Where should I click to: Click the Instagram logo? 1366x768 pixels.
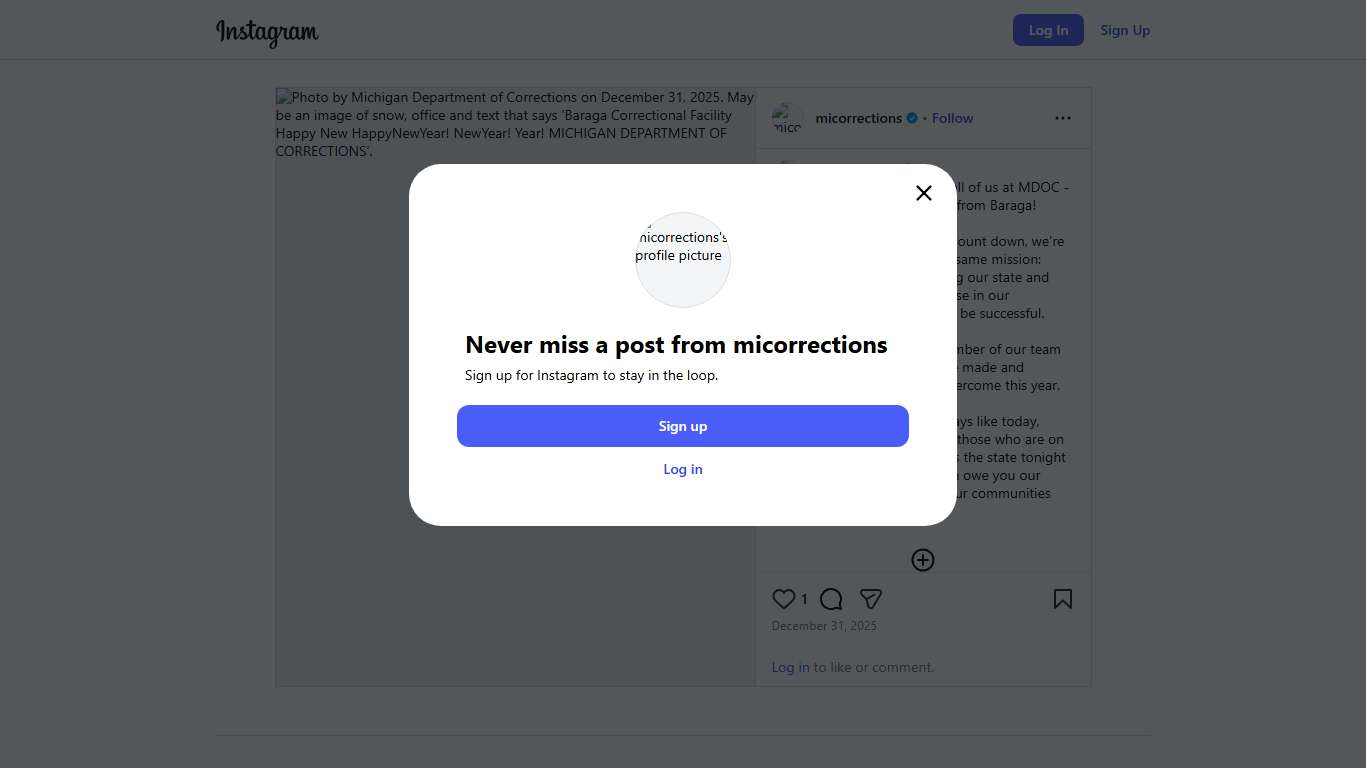point(267,31)
